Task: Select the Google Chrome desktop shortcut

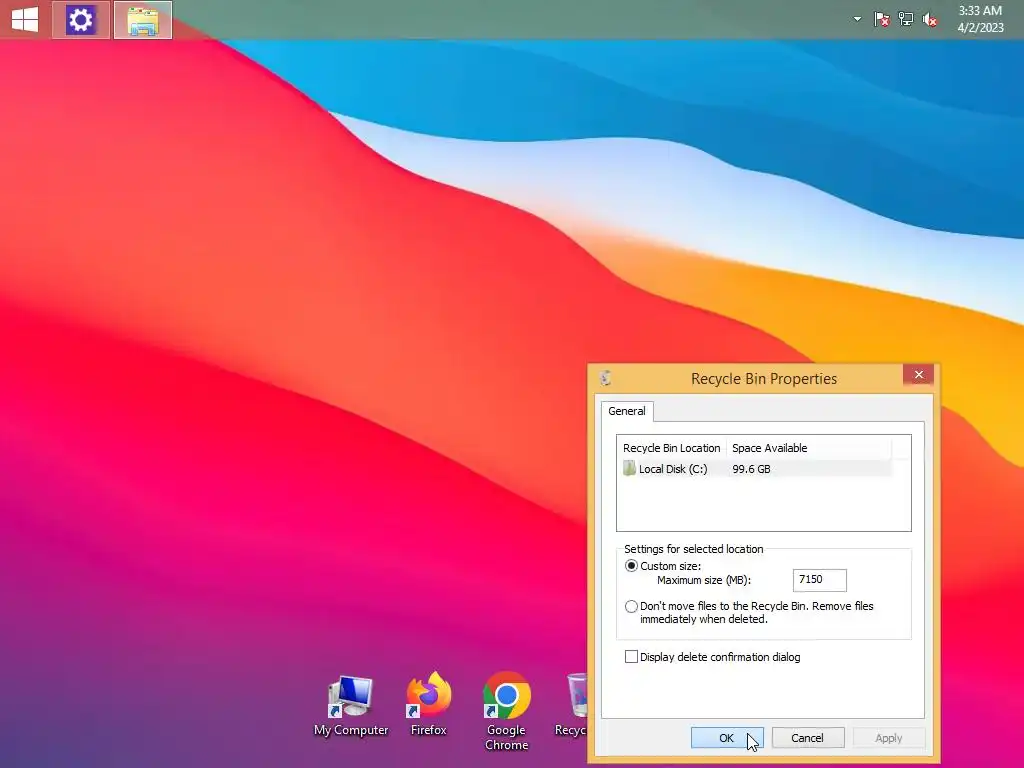Action: coord(506,712)
